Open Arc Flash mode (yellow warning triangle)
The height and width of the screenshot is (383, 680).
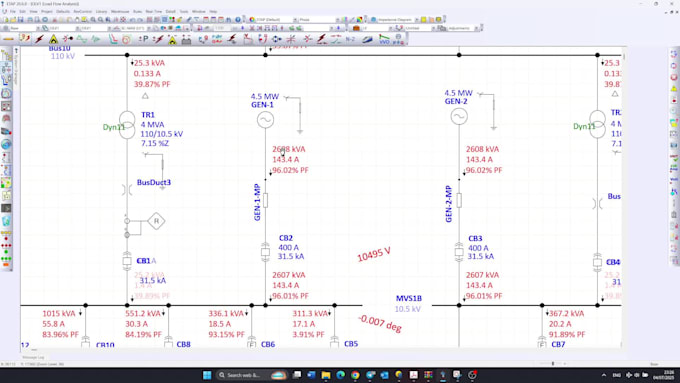click(53, 39)
